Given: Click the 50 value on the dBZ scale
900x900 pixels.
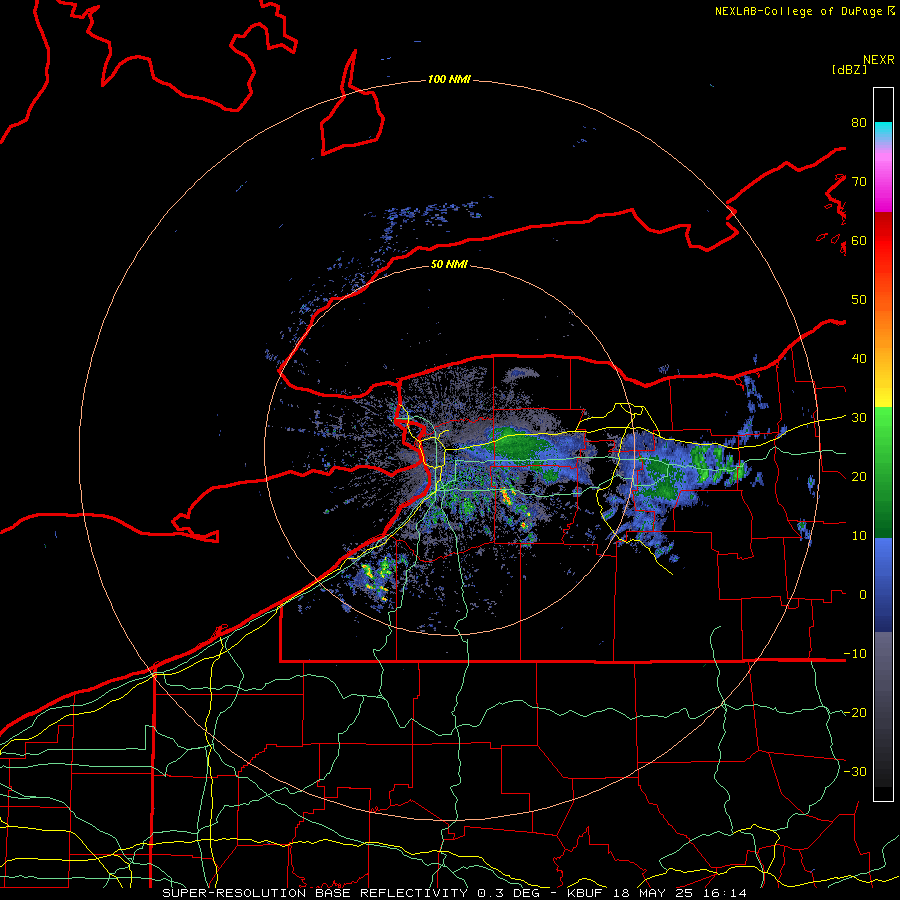Looking at the screenshot, I should (x=859, y=300).
